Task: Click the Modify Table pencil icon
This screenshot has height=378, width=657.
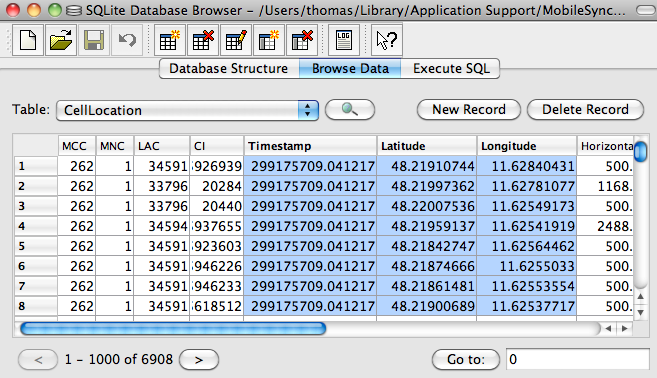Action: point(236,40)
